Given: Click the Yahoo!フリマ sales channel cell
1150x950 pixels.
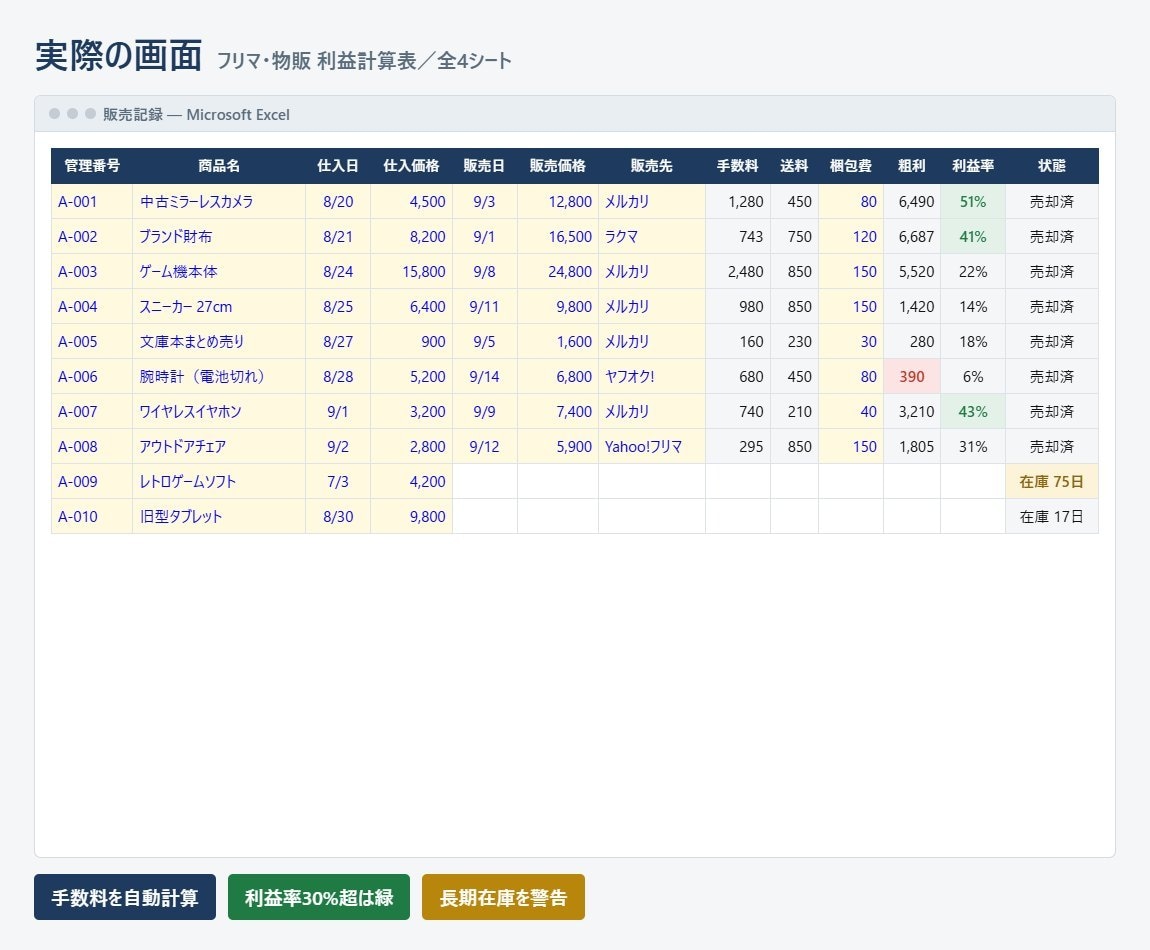Looking at the screenshot, I should (652, 446).
